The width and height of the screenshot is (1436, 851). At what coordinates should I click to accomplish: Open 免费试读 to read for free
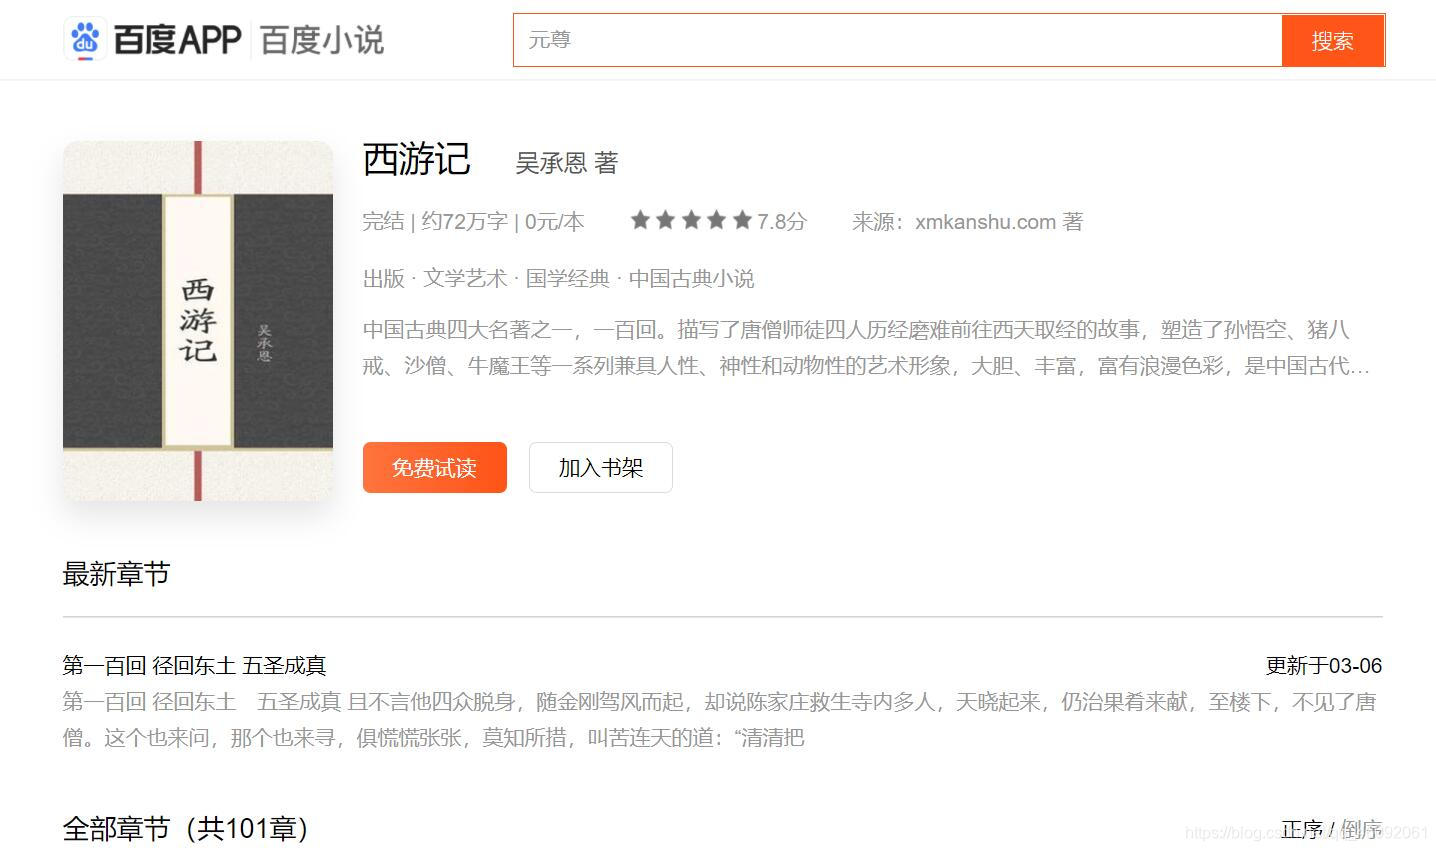tap(434, 467)
